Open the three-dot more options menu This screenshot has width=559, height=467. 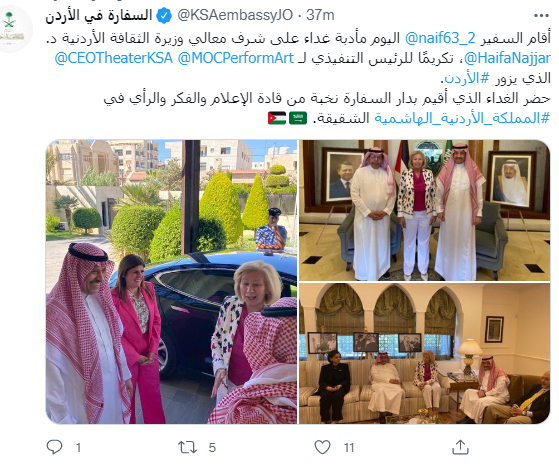click(541, 16)
